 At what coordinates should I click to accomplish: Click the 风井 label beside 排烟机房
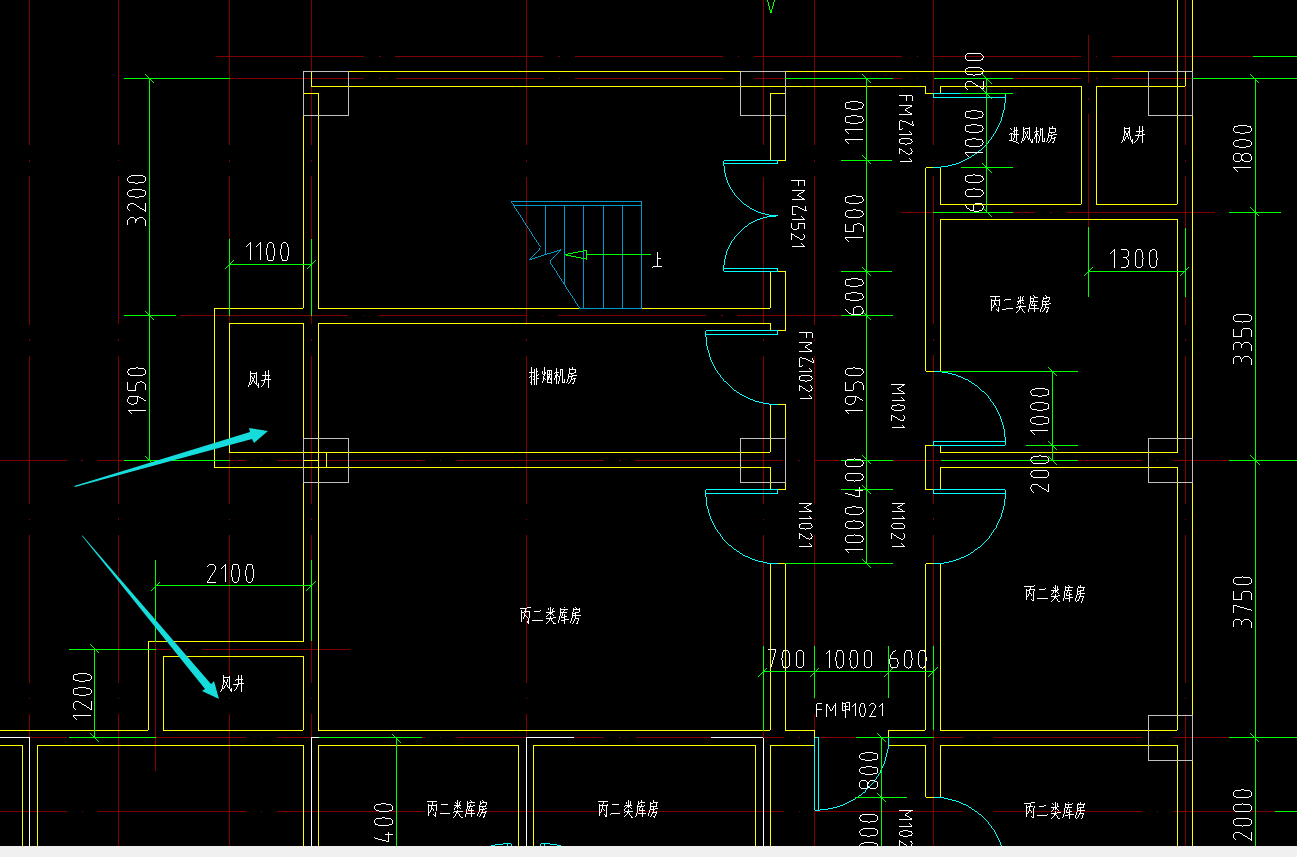[260, 380]
